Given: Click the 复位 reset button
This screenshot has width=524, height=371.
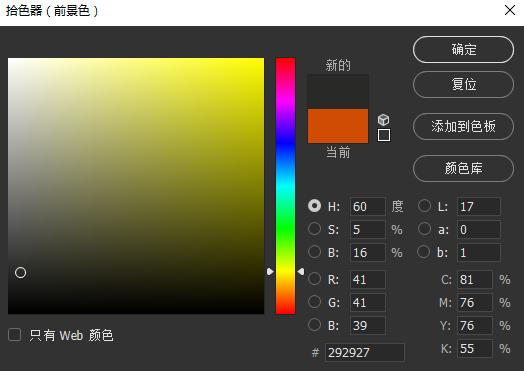Looking at the screenshot, I should click(463, 84).
